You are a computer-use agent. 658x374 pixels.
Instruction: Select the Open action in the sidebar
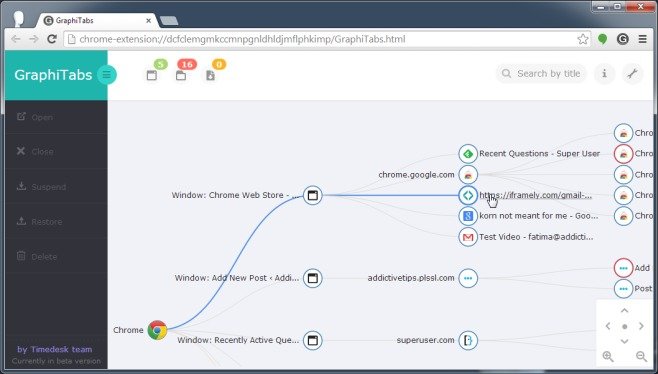[x=56, y=117]
